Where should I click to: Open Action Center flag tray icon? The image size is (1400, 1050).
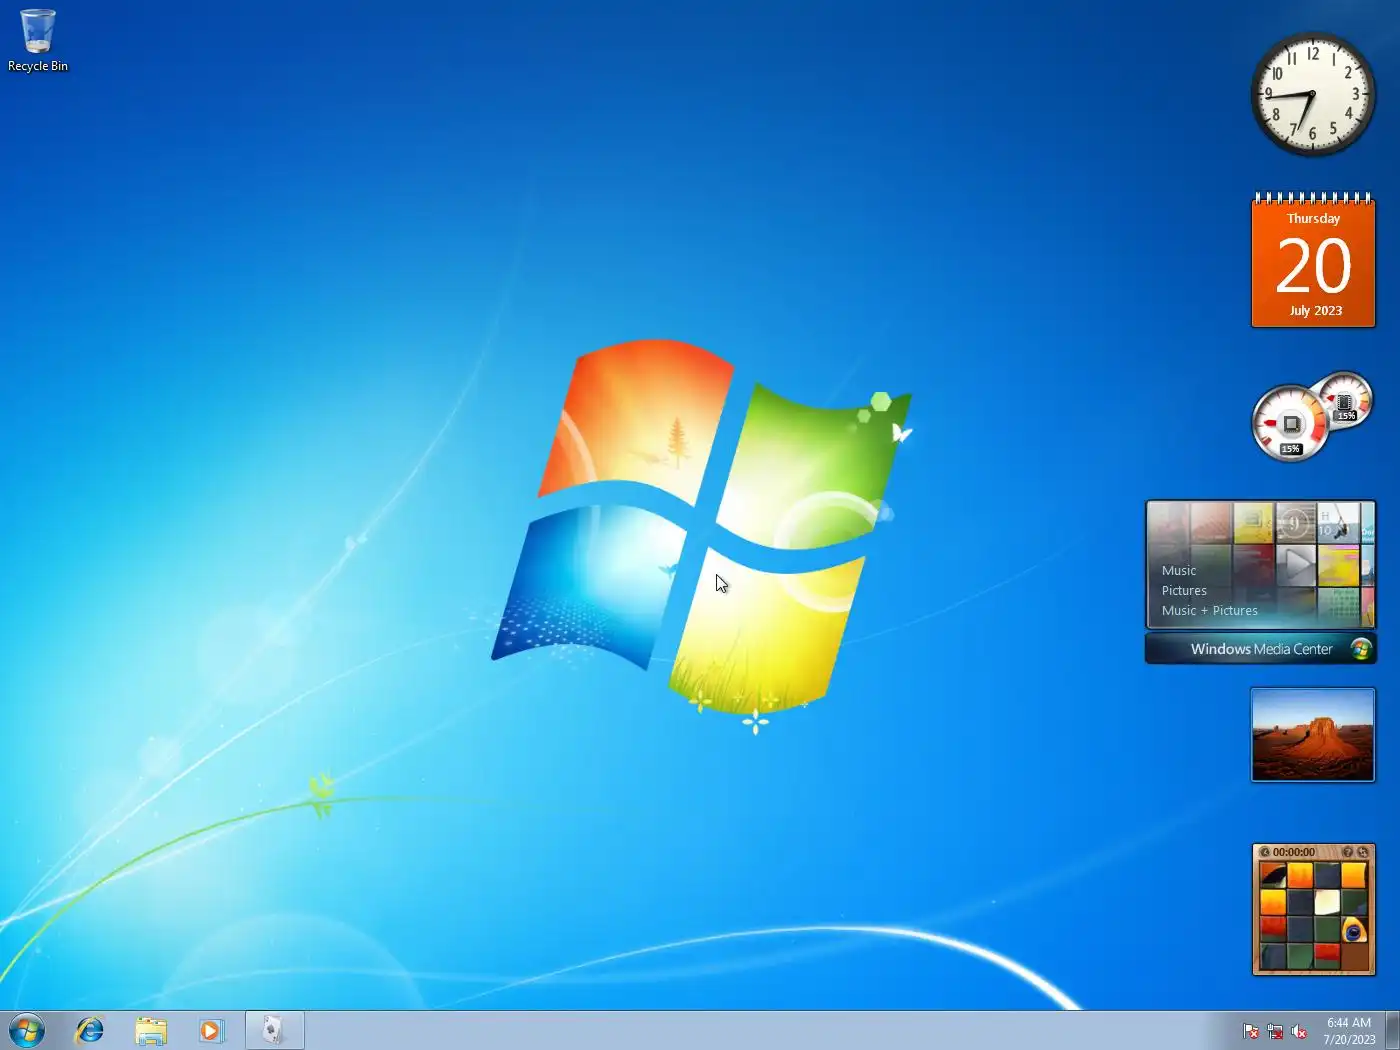pyautogui.click(x=1251, y=1031)
